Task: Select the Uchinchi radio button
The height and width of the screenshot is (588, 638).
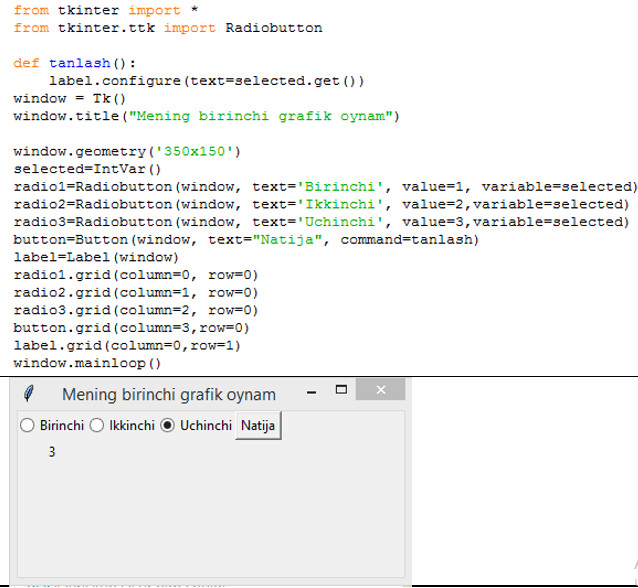Action: point(168,426)
